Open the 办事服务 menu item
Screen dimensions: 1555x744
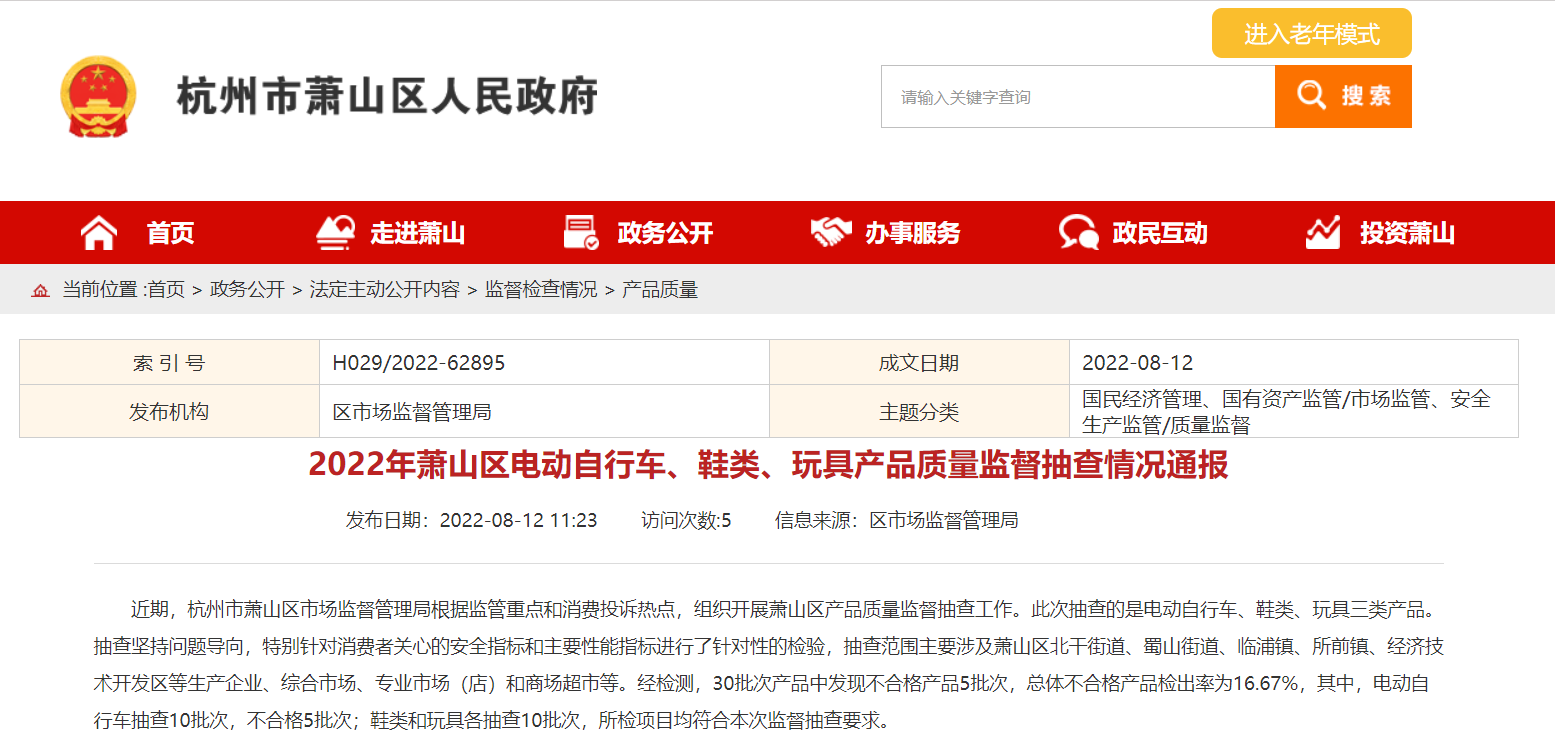pos(912,233)
